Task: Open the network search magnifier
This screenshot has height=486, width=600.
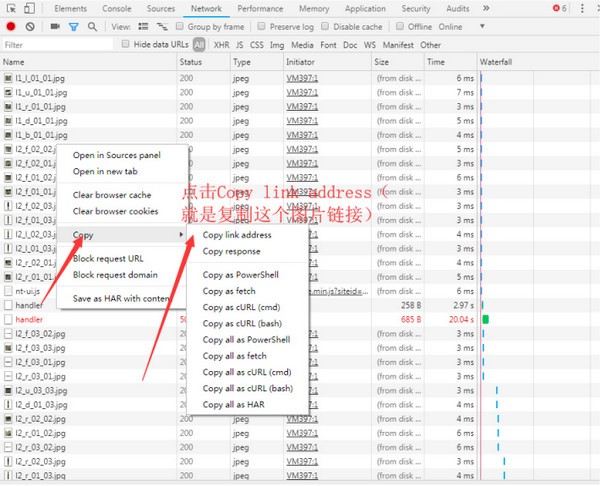Action: pyautogui.click(x=92, y=27)
